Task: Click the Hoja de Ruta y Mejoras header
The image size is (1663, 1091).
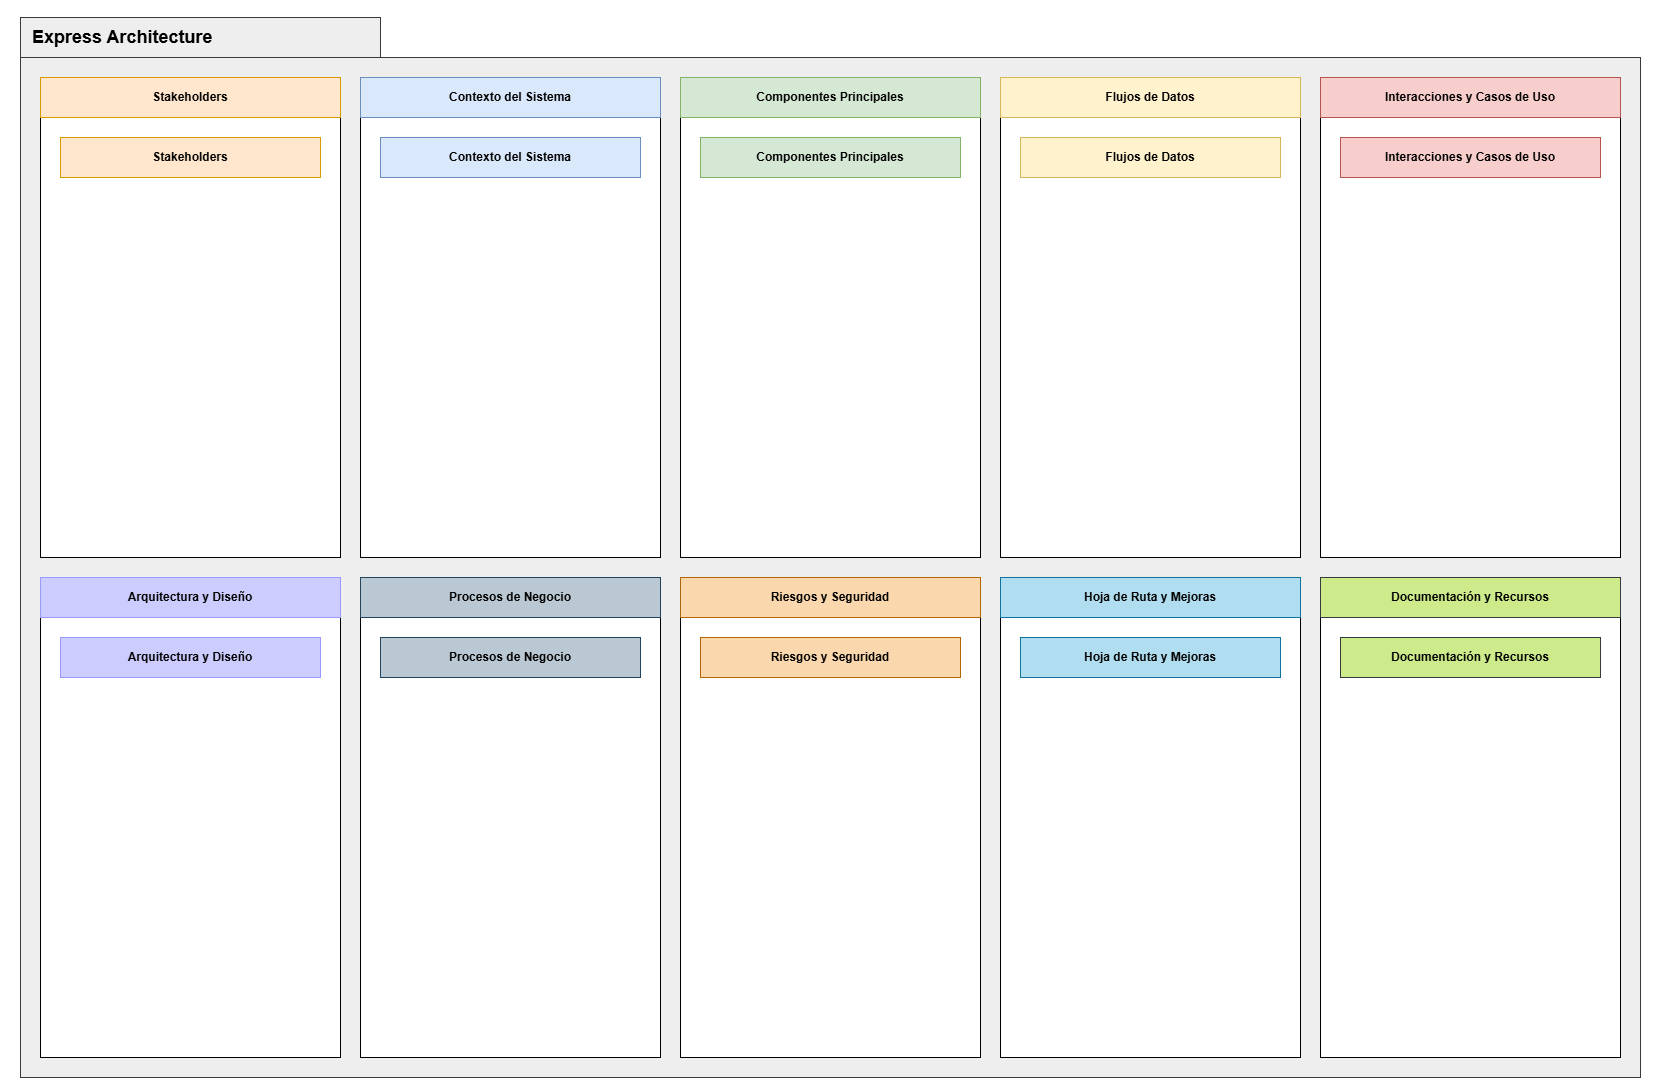Action: (1150, 597)
